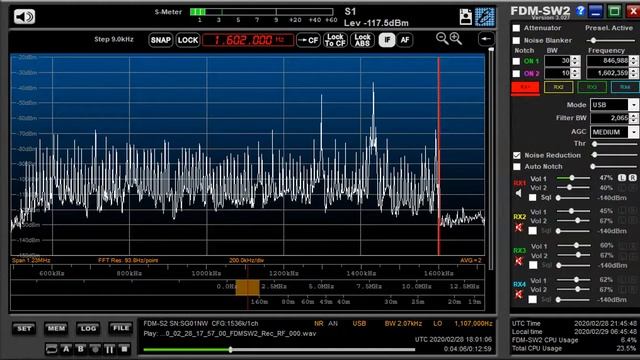Click the Lock To CF button
Viewport: 640px width, 360px height.
click(335, 40)
